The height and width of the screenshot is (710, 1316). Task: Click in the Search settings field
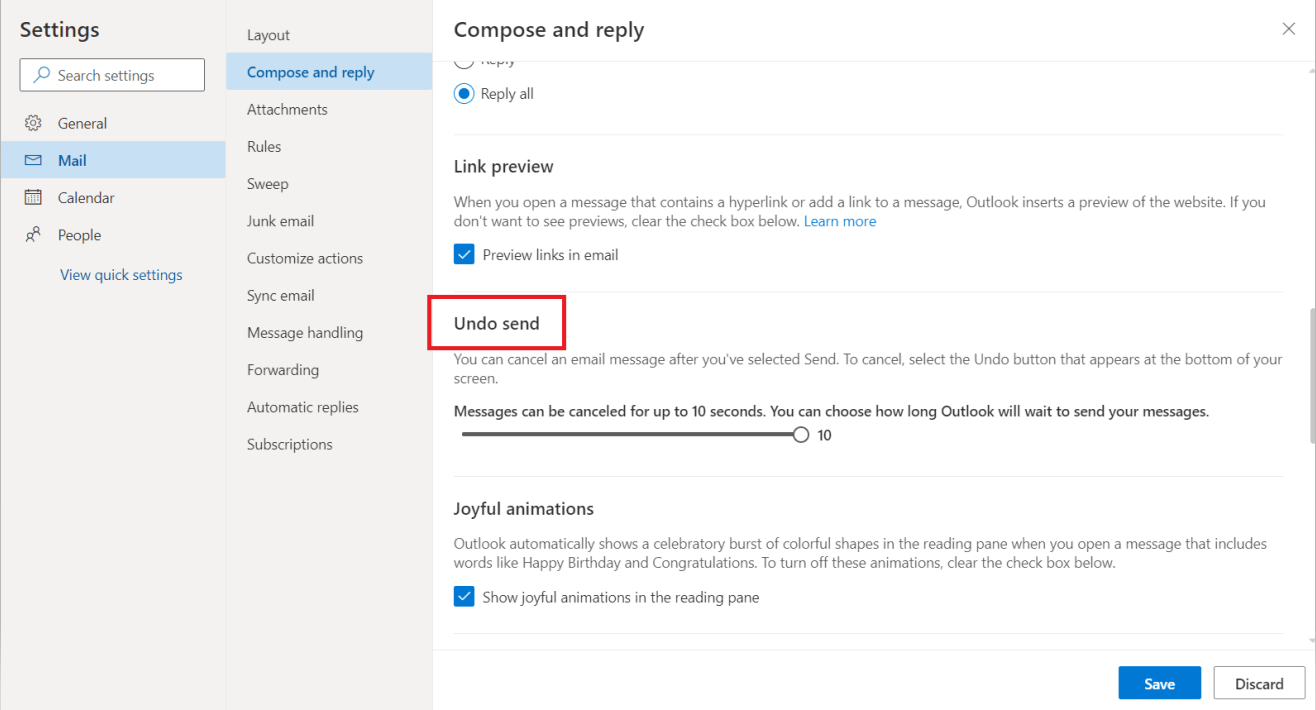(112, 75)
